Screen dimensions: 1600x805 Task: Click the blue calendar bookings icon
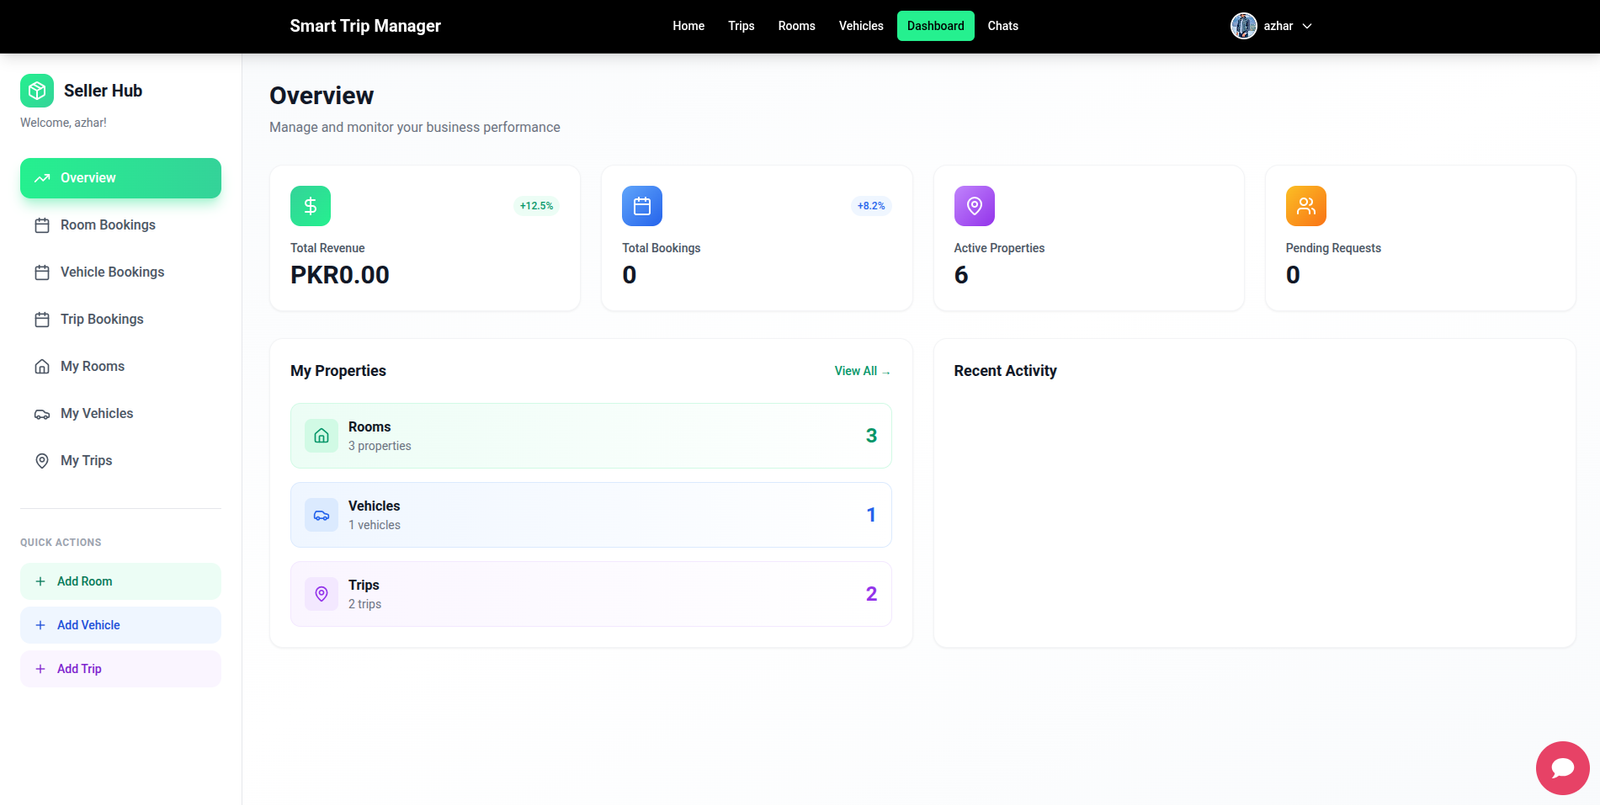click(x=642, y=206)
